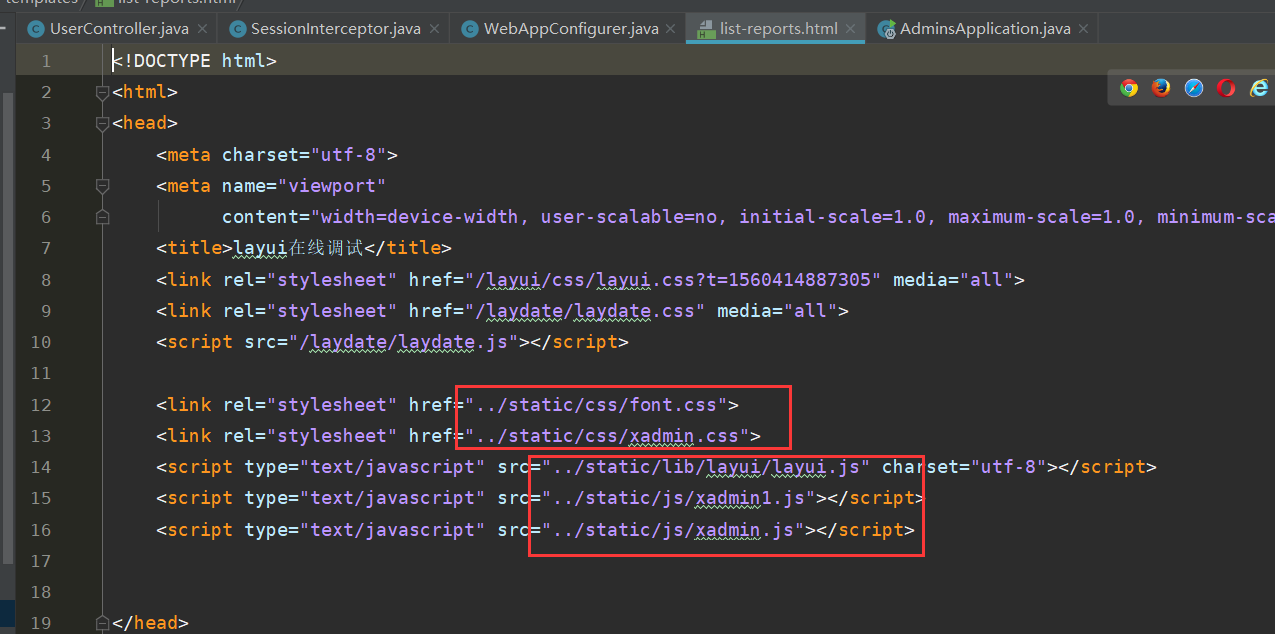Close the UserController.java tab

[202, 29]
